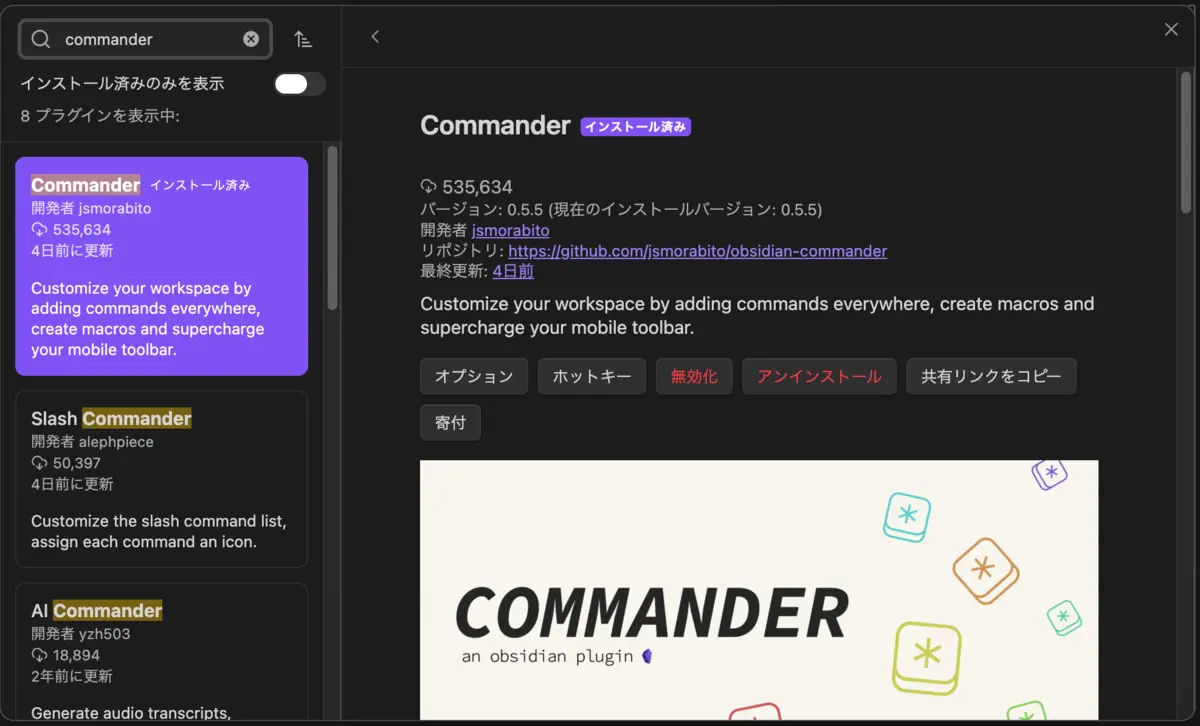Click the search magnifier icon

click(x=41, y=39)
